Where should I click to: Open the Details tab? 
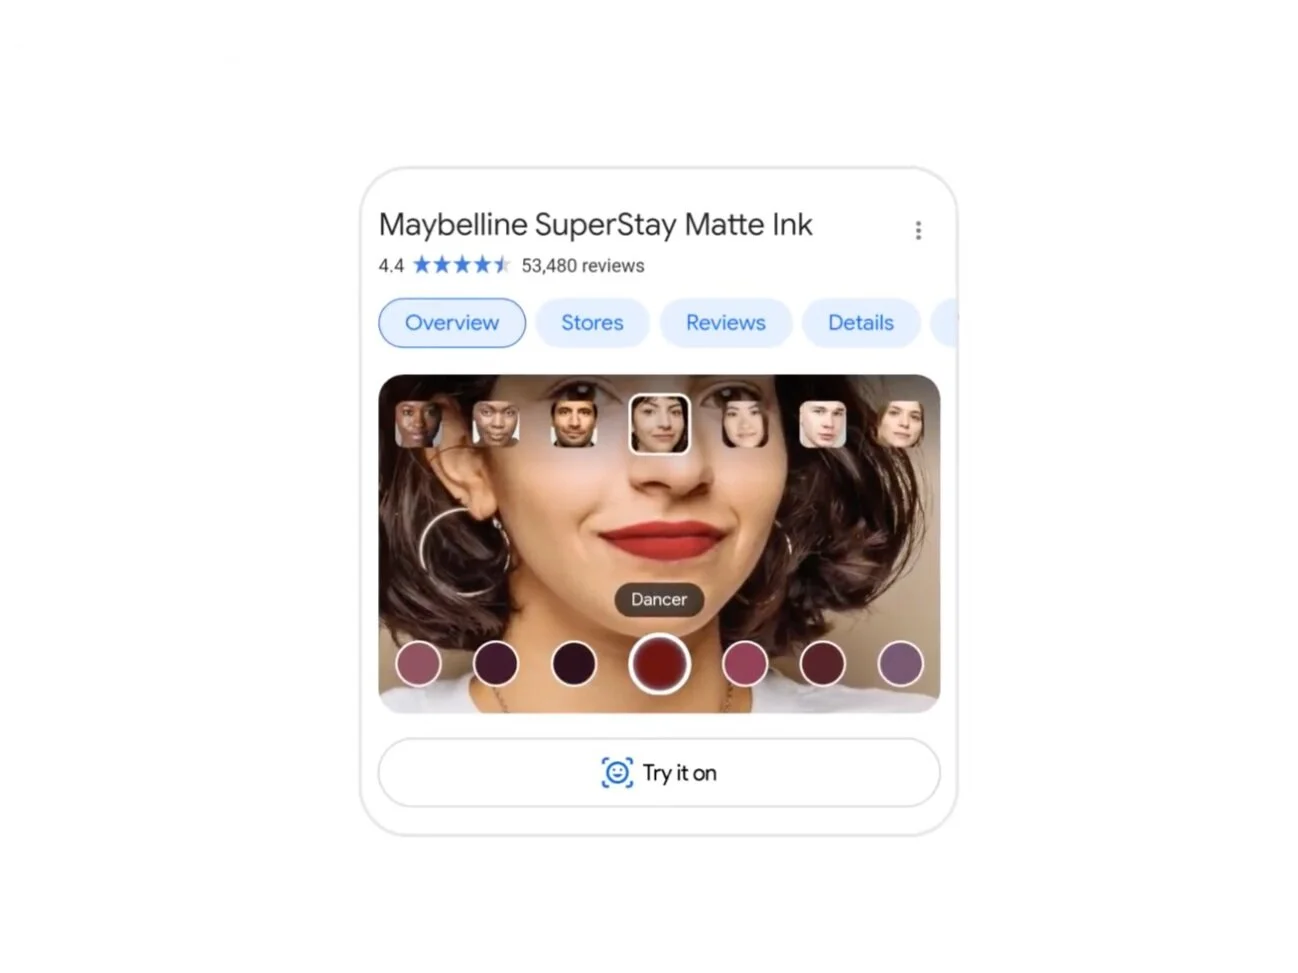coord(861,323)
